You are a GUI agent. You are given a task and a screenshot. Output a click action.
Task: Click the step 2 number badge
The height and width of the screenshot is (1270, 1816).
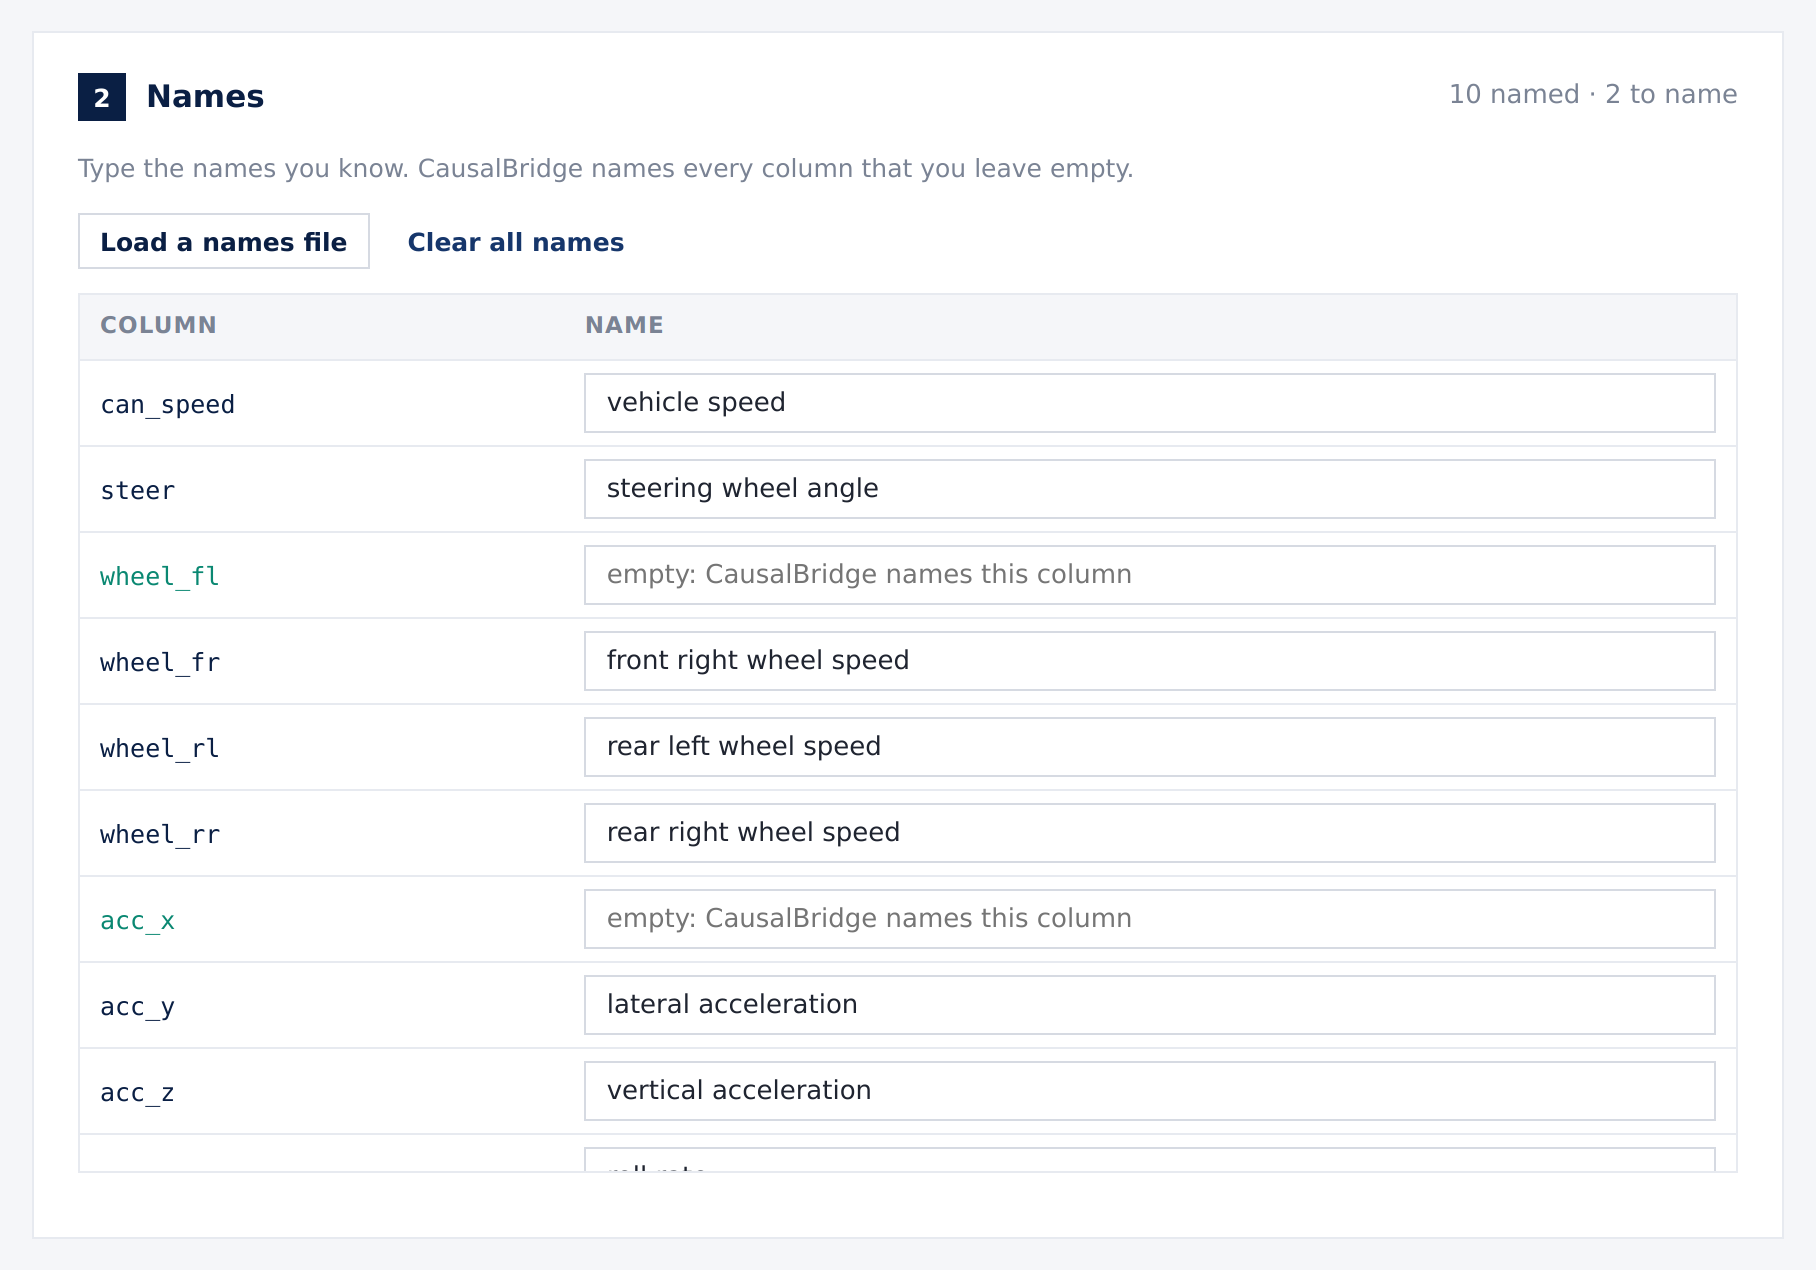102,97
